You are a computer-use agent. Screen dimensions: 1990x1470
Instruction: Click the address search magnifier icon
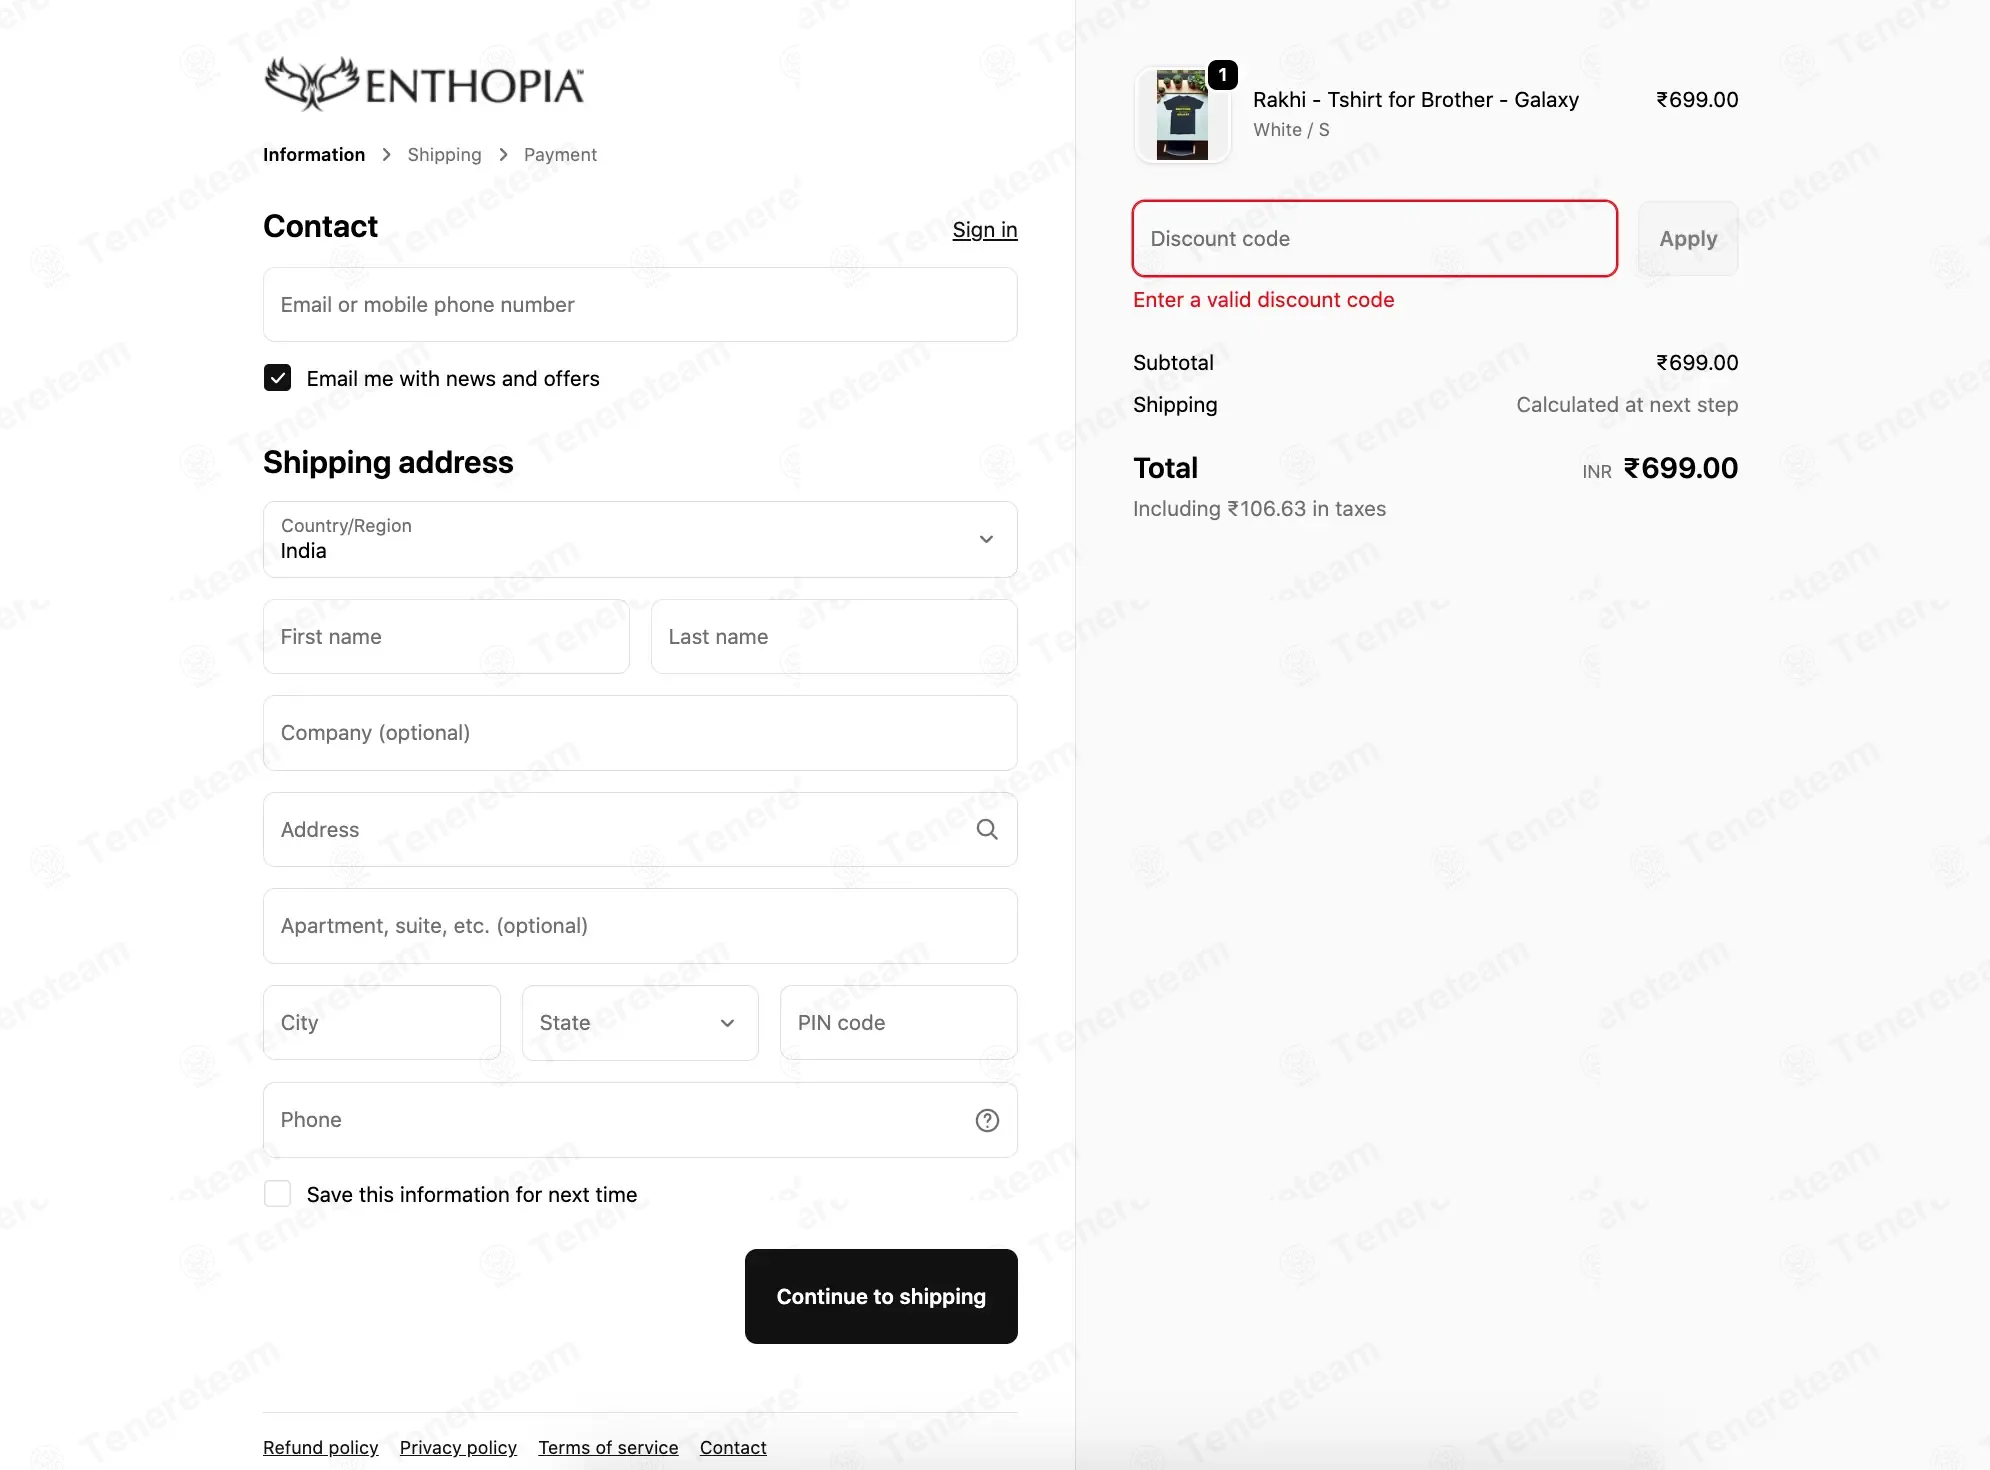pyautogui.click(x=987, y=829)
